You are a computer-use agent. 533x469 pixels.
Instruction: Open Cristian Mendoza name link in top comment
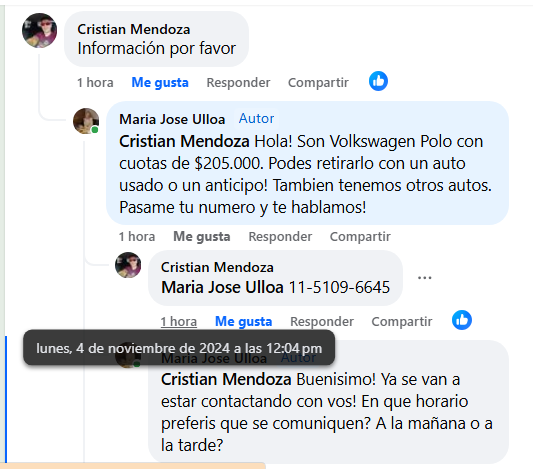134,29
